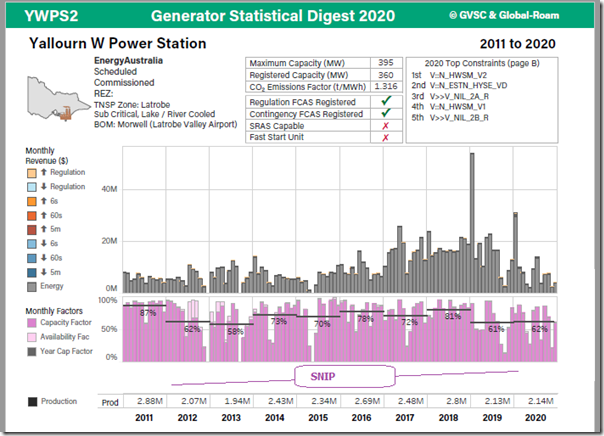Click the raise 6s legend swatch
Viewport: 604px width, 436px height.
pos(32,201)
